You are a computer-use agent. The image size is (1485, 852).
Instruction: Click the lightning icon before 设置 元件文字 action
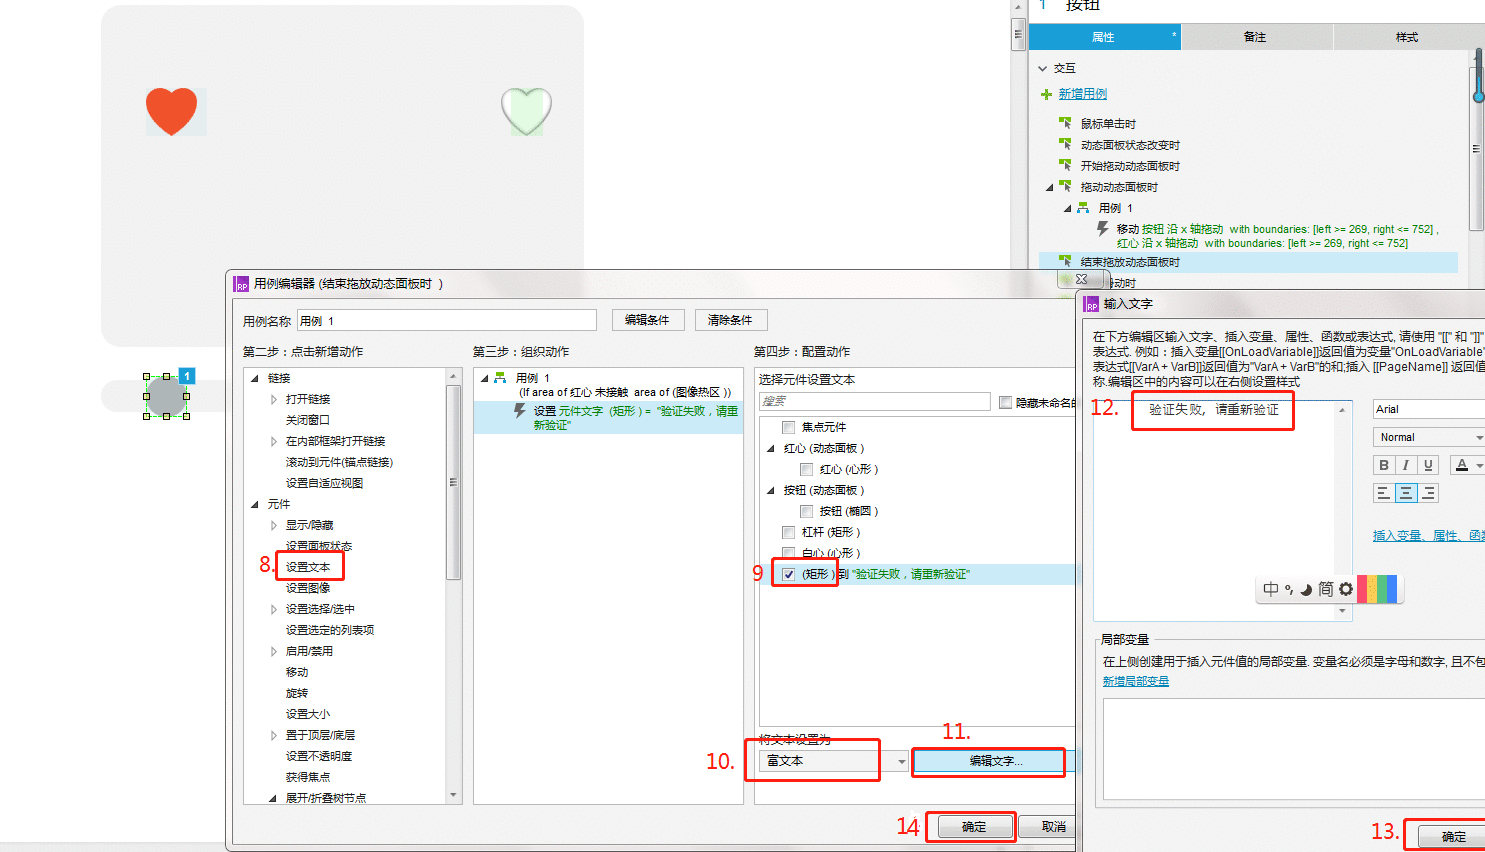(x=520, y=411)
